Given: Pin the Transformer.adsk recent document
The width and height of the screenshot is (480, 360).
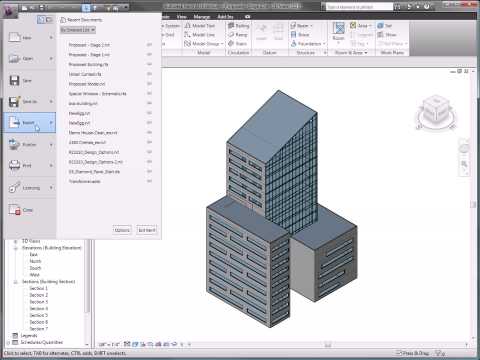Looking at the screenshot, I should coord(149,181).
